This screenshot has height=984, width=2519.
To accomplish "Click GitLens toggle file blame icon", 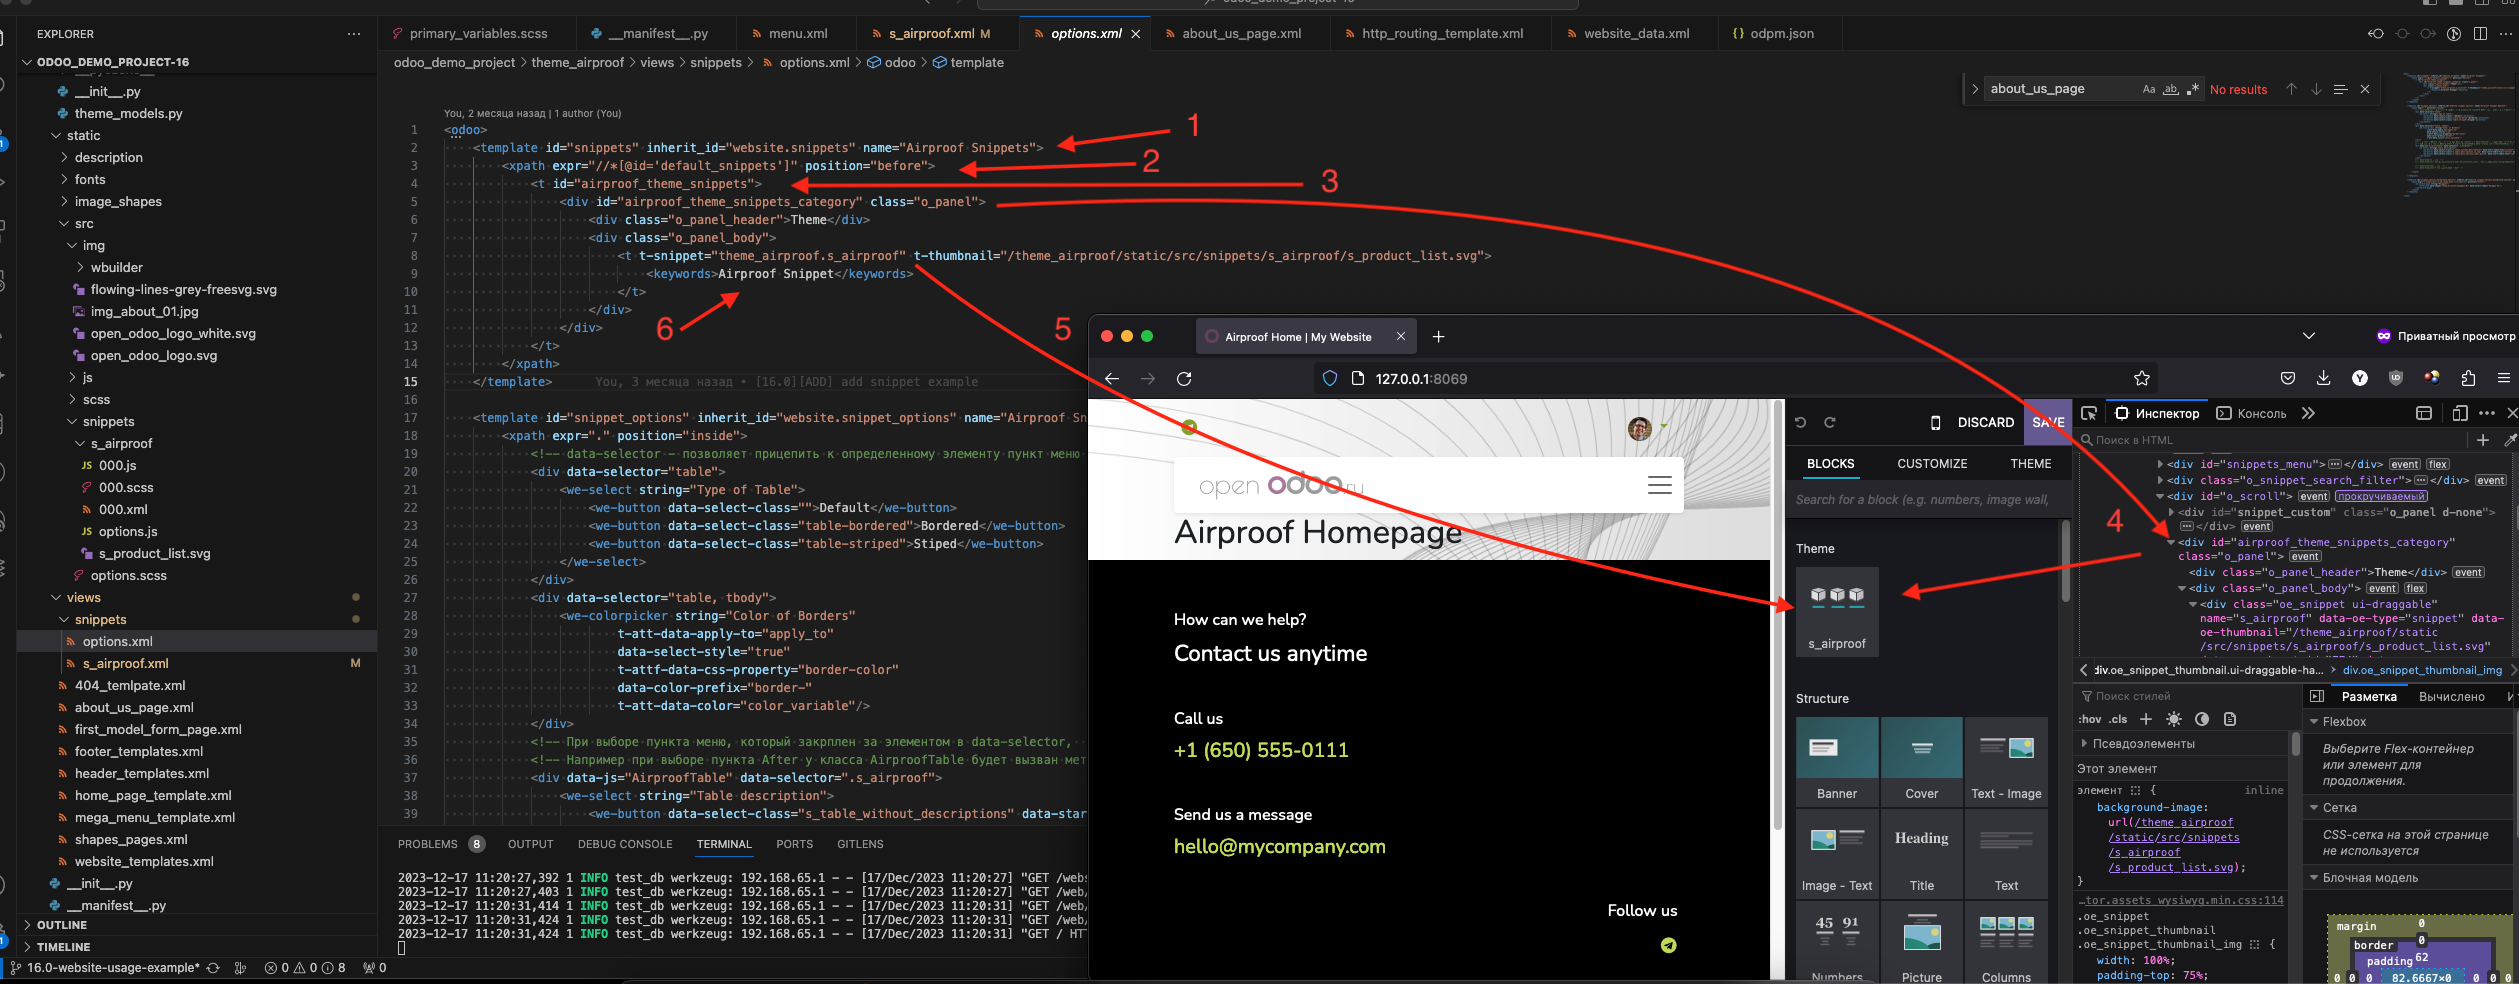I will [2454, 33].
